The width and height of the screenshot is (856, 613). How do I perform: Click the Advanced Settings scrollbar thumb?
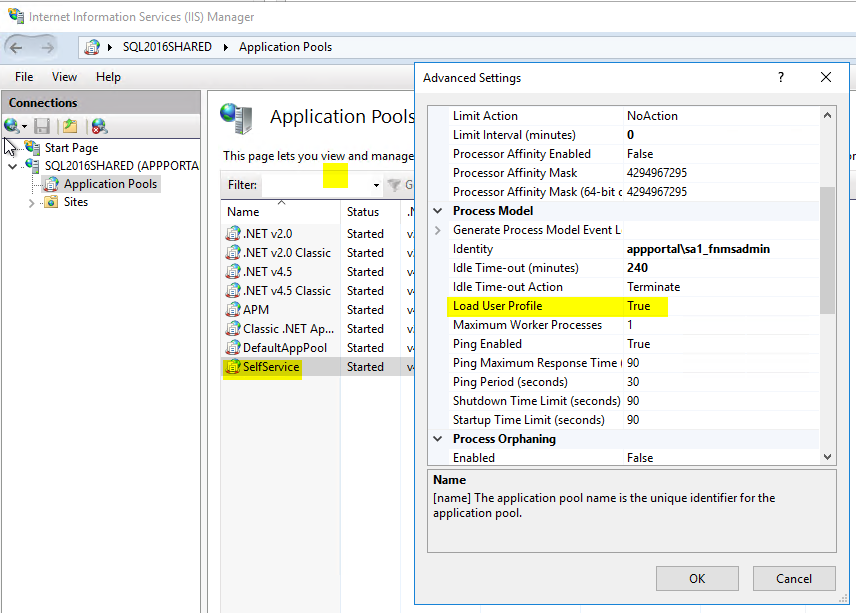[828, 251]
